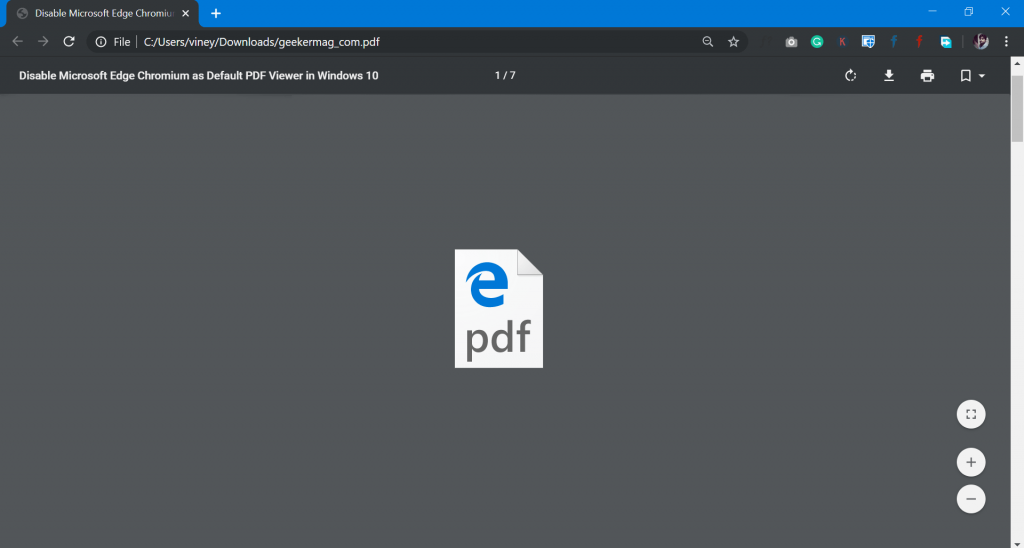Download the PDF file
The height and width of the screenshot is (548, 1024).
[889, 76]
